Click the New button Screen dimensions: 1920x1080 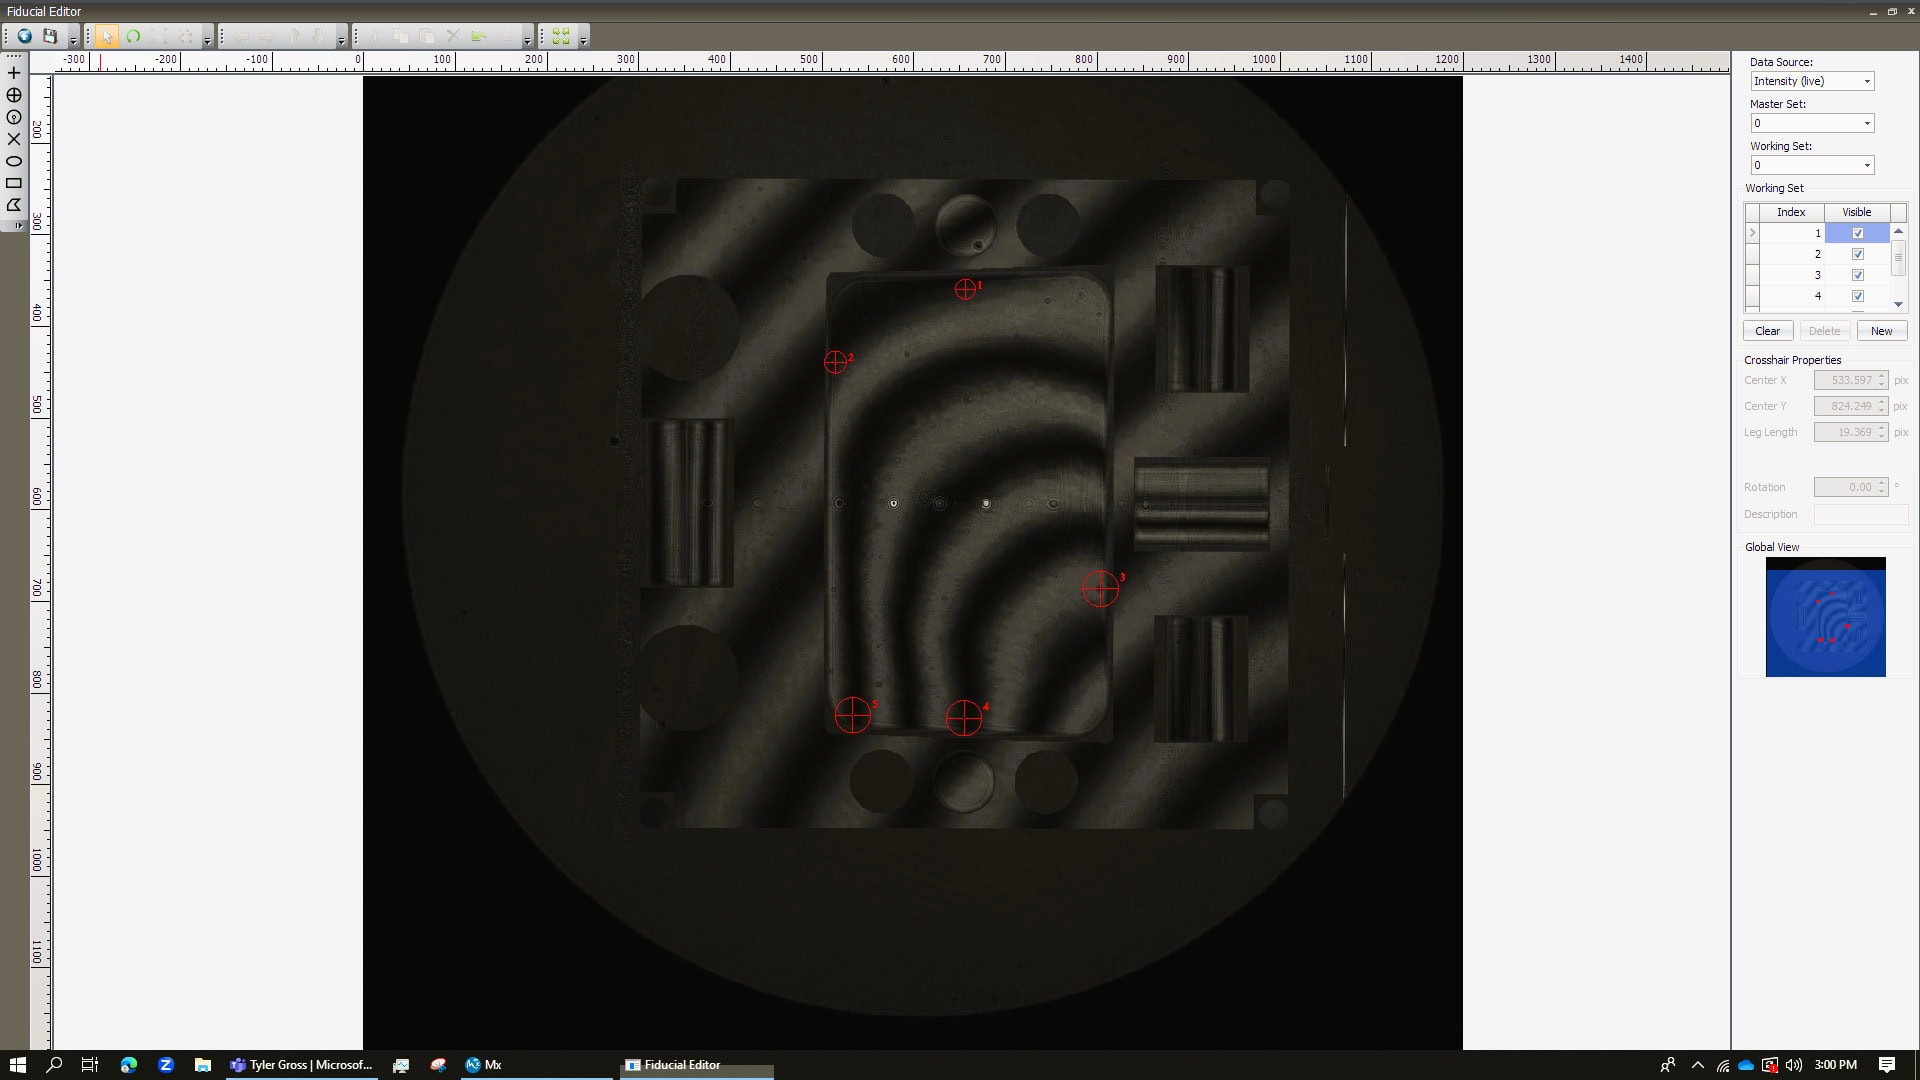tap(1881, 331)
